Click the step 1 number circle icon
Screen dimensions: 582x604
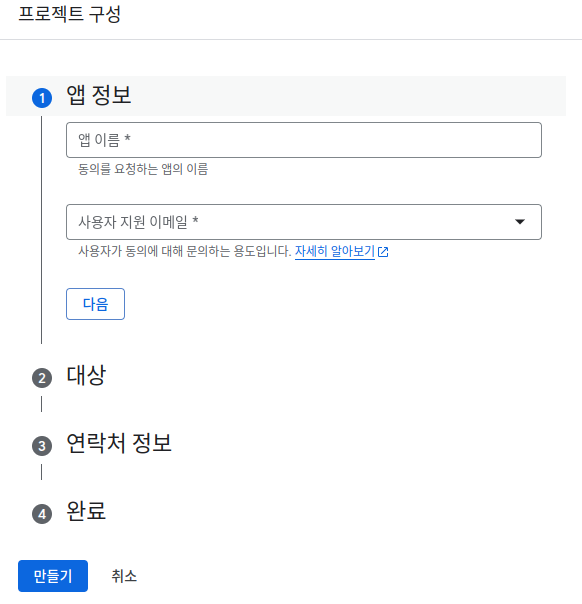tap(42, 98)
